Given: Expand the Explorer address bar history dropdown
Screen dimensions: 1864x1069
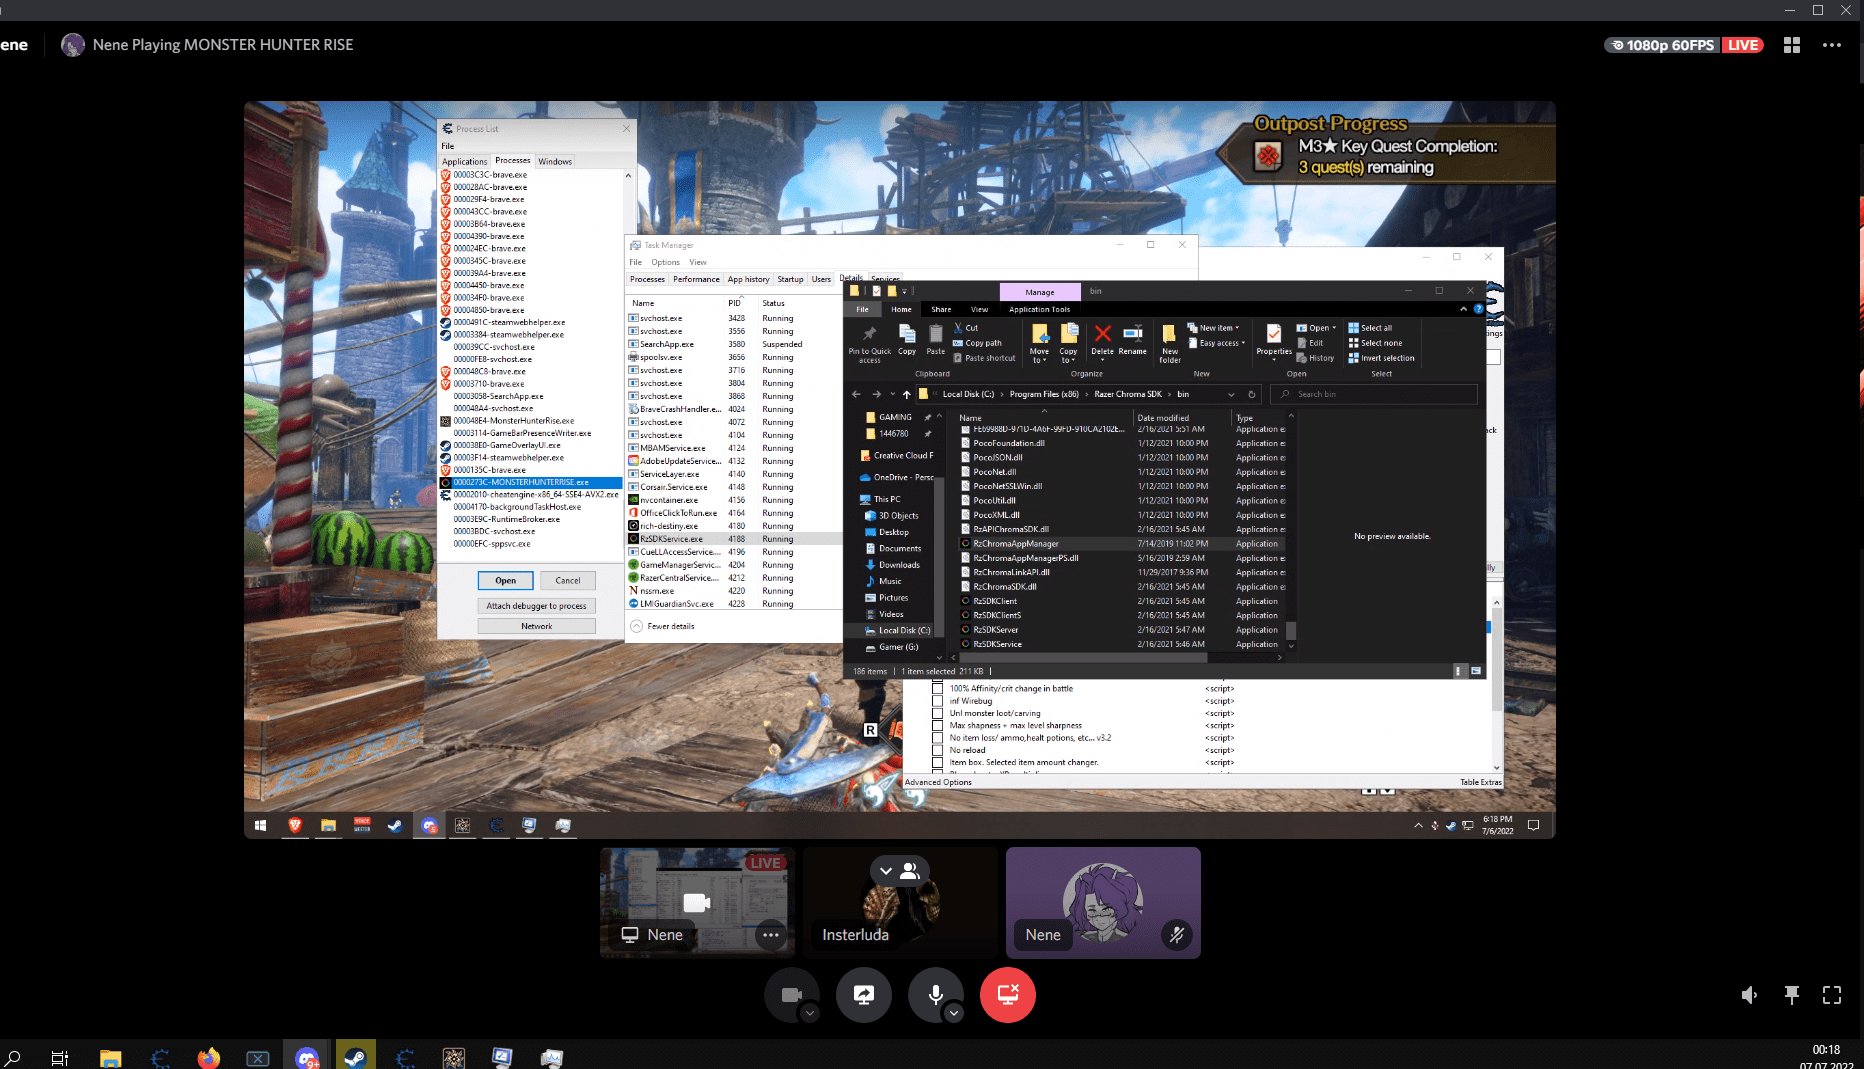Looking at the screenshot, I should [x=1231, y=394].
